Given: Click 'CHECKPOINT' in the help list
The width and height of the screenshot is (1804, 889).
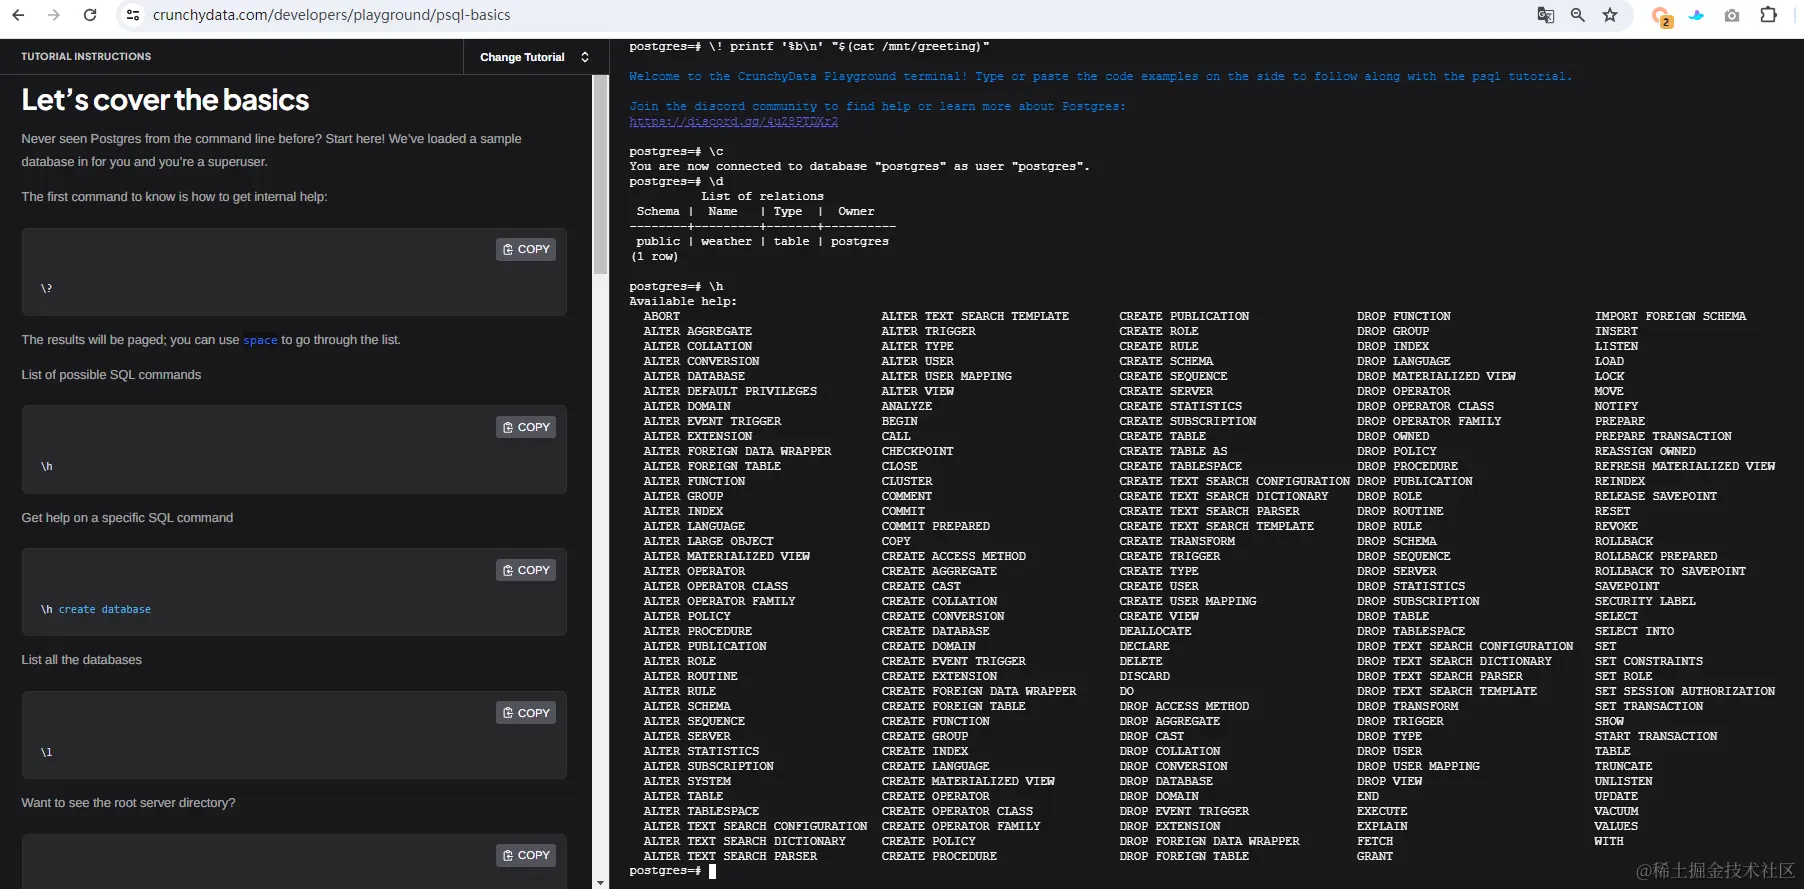Looking at the screenshot, I should point(917,451).
